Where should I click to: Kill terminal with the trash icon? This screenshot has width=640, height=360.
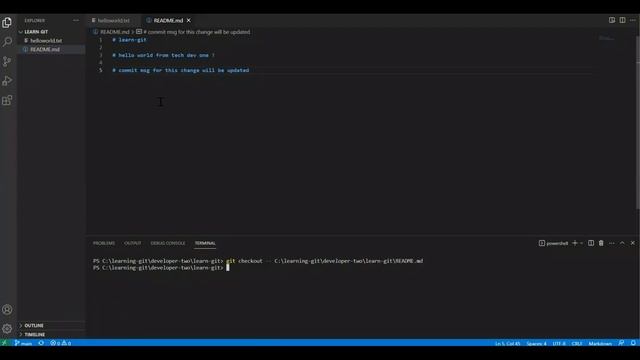click(601, 243)
